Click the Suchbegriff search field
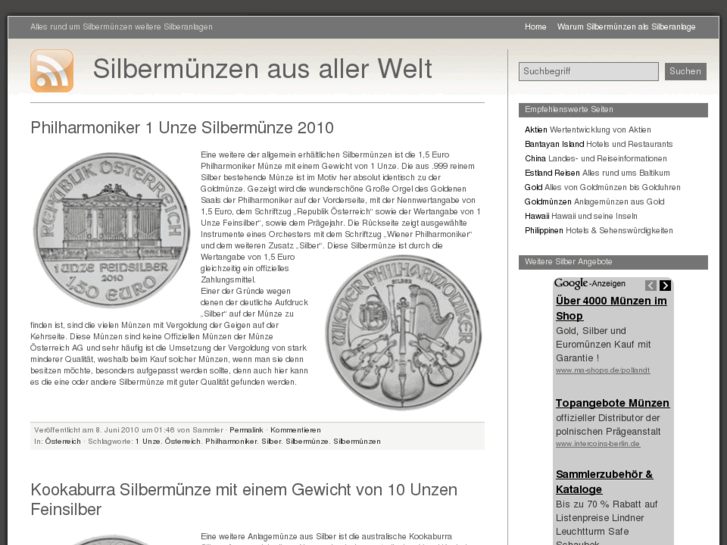The width and height of the screenshot is (727, 545). pos(588,71)
